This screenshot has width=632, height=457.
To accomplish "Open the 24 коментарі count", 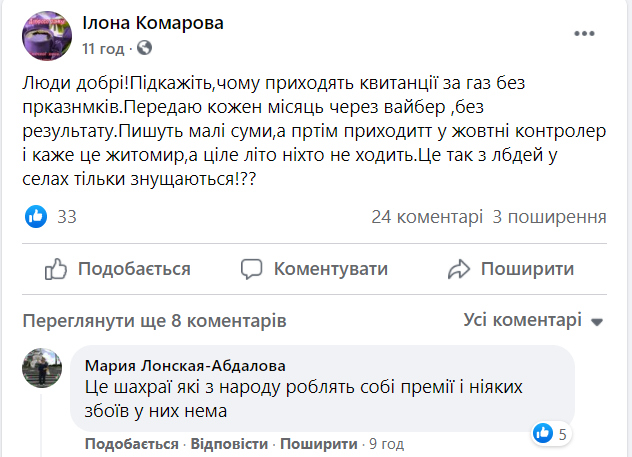I will [x=427, y=216].
